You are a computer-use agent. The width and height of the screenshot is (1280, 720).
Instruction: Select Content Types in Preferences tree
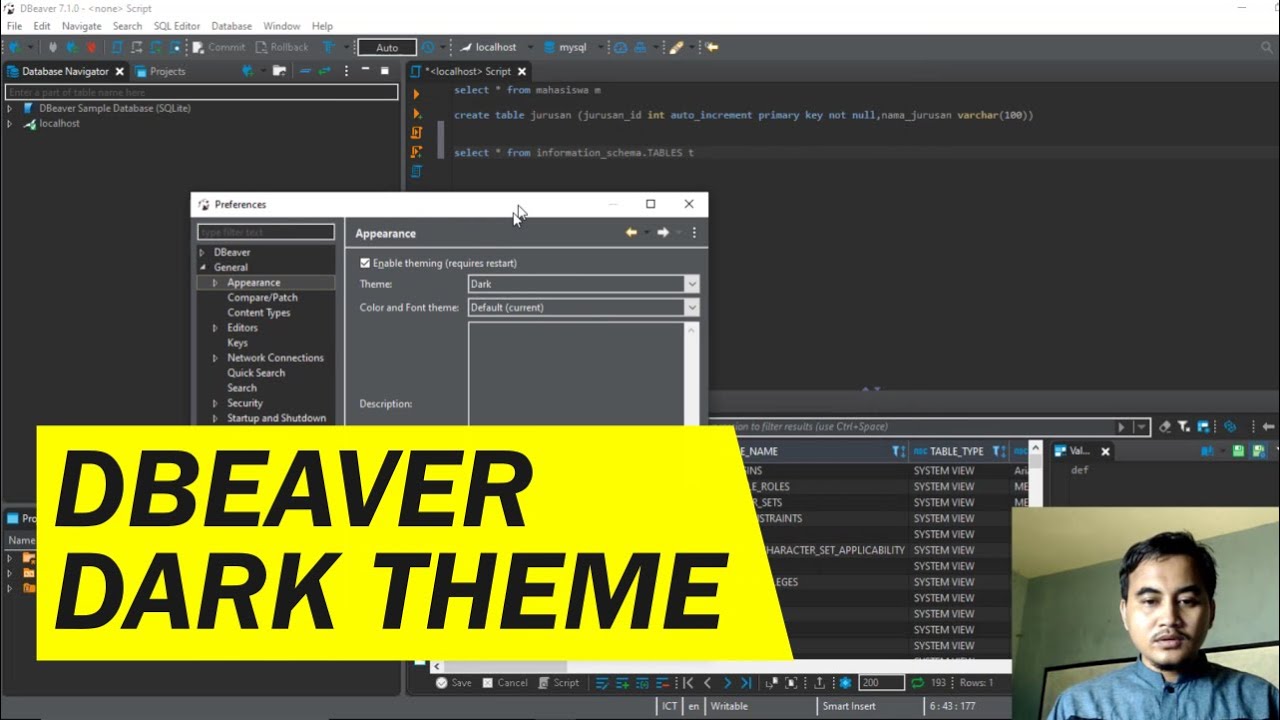click(259, 313)
